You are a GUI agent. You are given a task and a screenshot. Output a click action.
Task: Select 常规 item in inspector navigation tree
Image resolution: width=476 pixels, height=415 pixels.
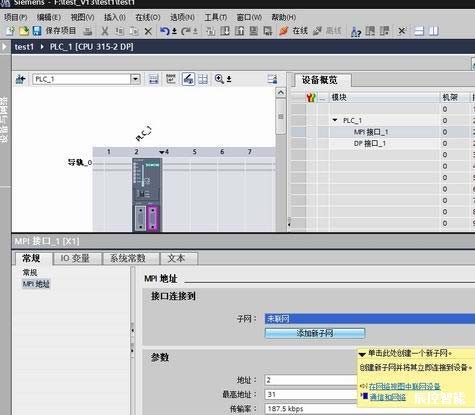[30, 272]
